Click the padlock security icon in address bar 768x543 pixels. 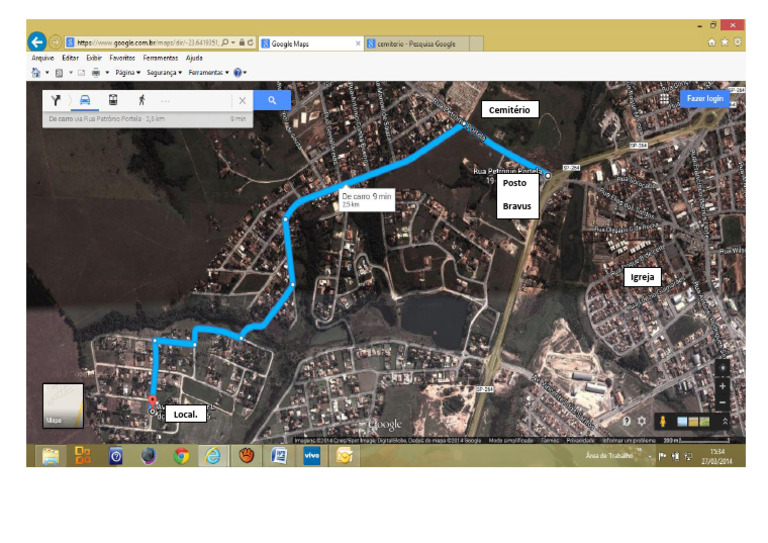pyautogui.click(x=242, y=43)
